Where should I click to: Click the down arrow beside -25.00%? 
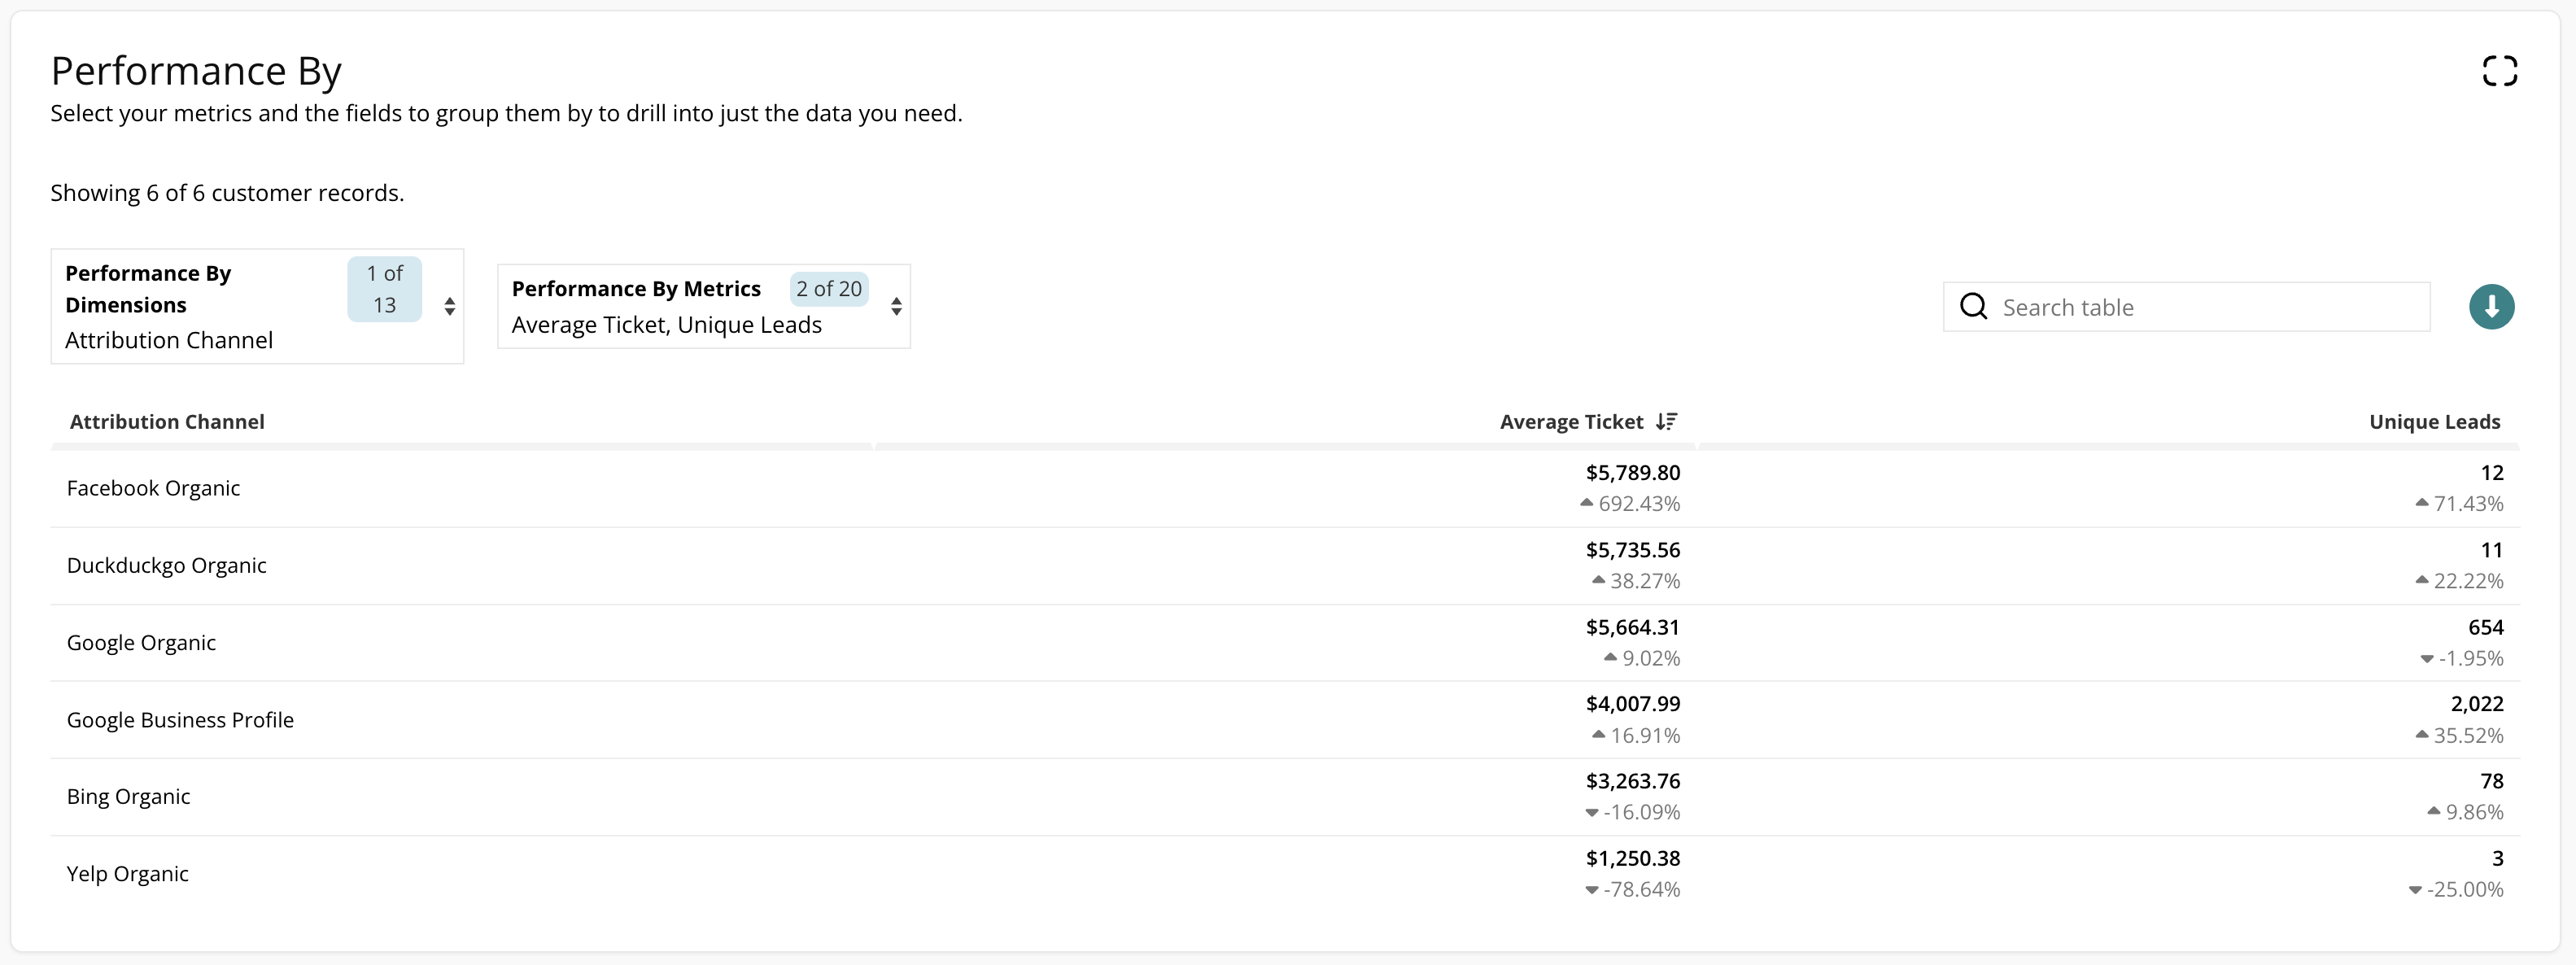coord(2415,890)
